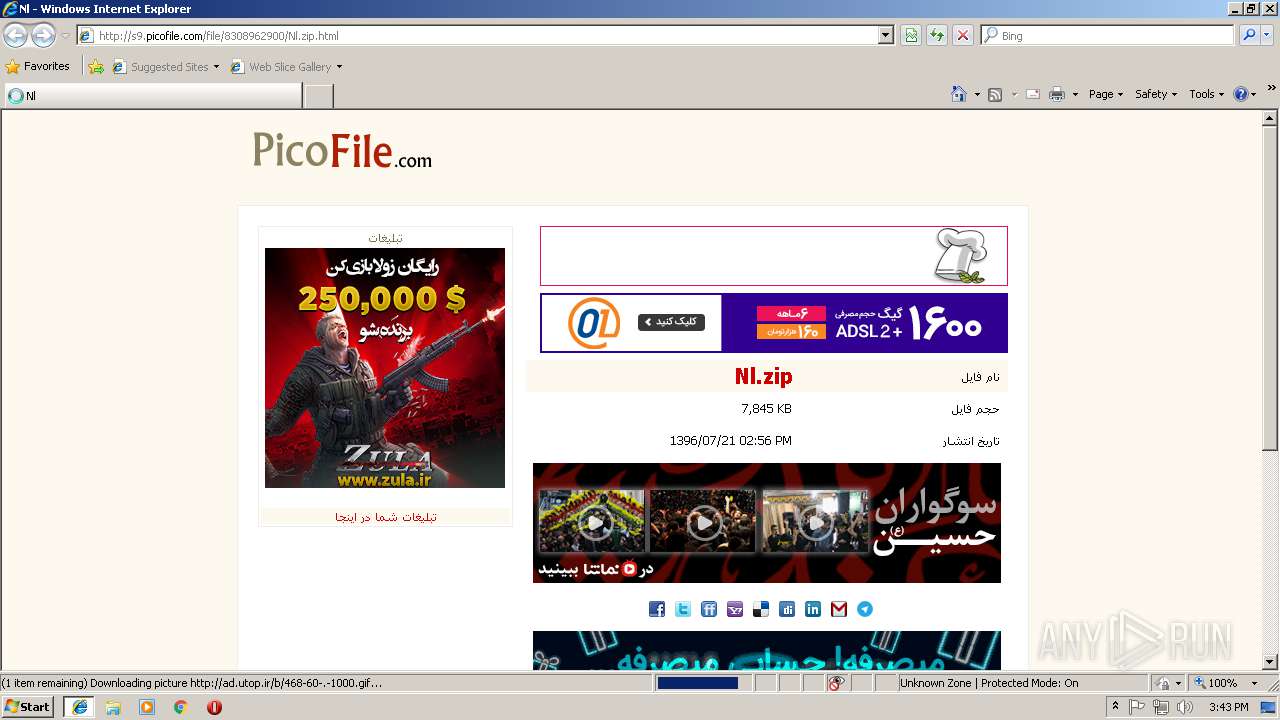Click volume speaker tray icon
The width and height of the screenshot is (1280, 720).
[1185, 707]
